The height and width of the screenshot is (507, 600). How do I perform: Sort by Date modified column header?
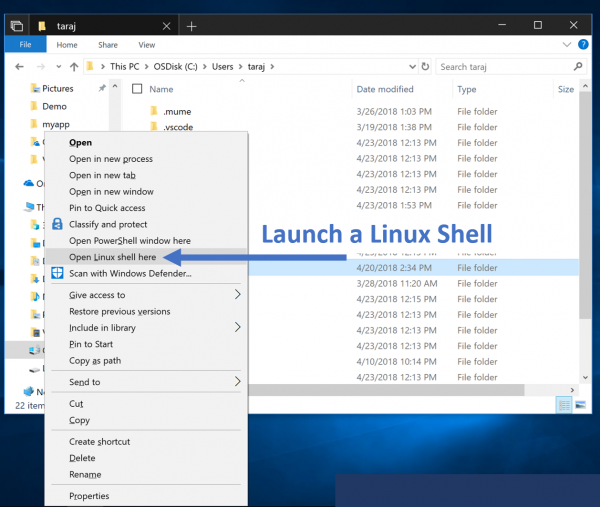coord(385,89)
